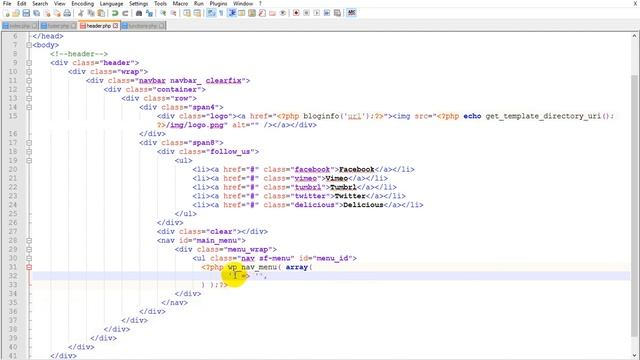640x360 pixels.
Task: Collapse the body fold on line 7
Action: click(29, 45)
